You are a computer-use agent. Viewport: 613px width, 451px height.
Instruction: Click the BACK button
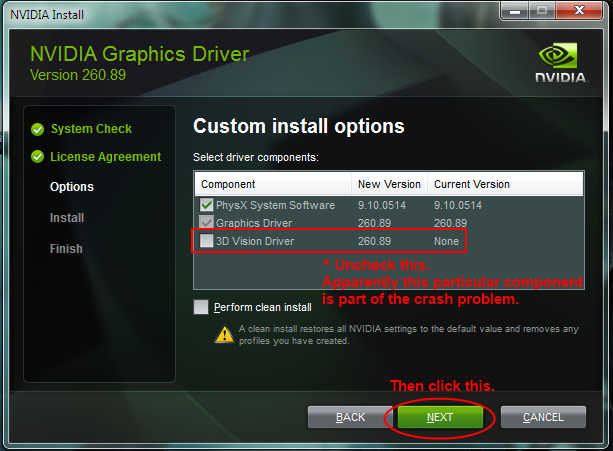point(350,417)
